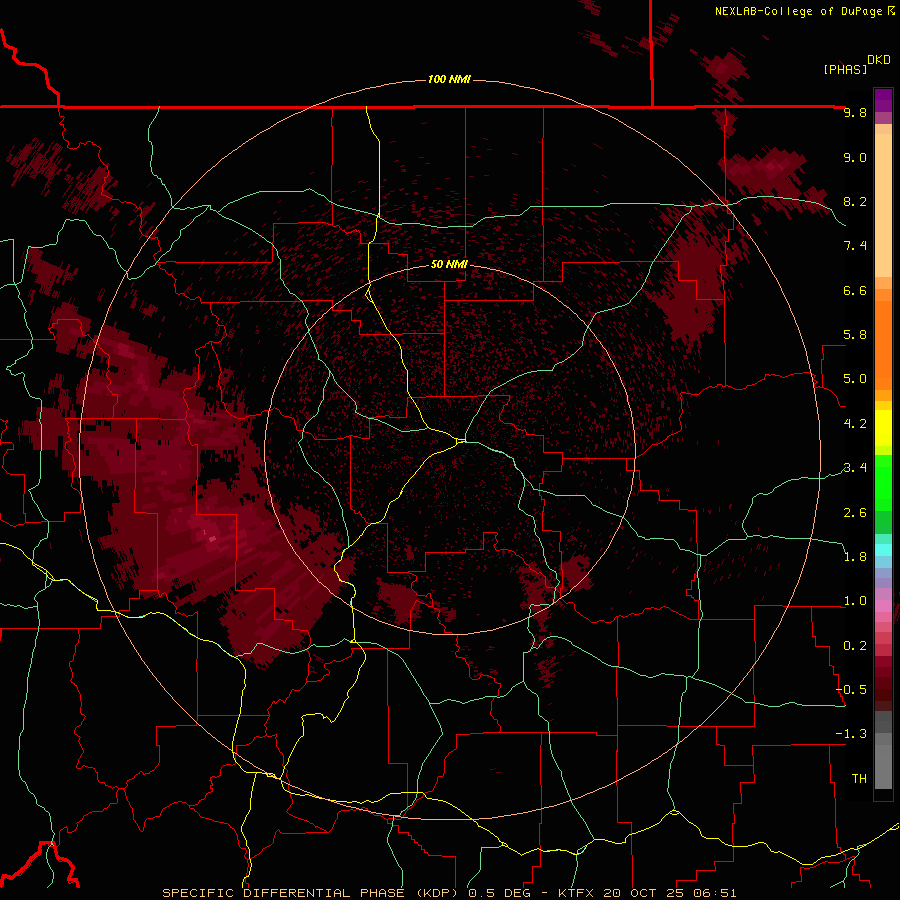This screenshot has height=900, width=900.
Task: Click the purple top segment of color bar
Action: click(x=883, y=101)
